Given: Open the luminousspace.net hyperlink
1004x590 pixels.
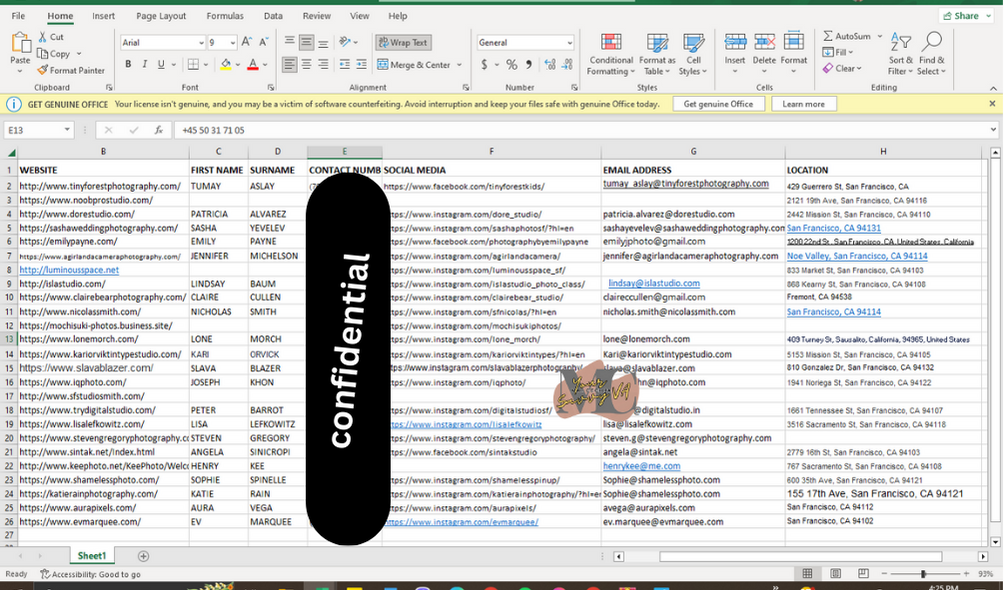Looking at the screenshot, I should [x=69, y=270].
